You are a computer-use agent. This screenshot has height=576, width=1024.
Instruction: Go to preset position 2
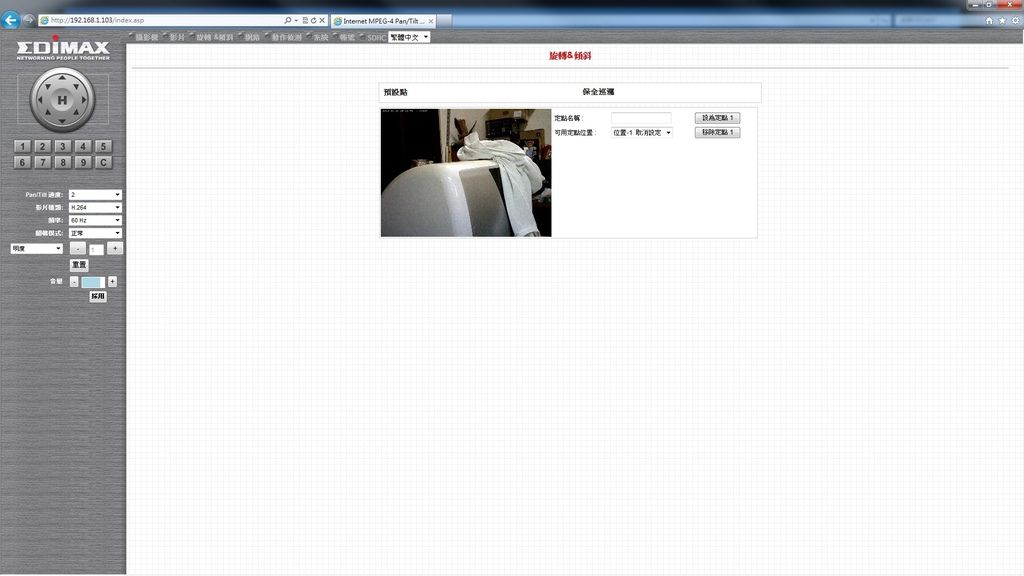point(42,146)
